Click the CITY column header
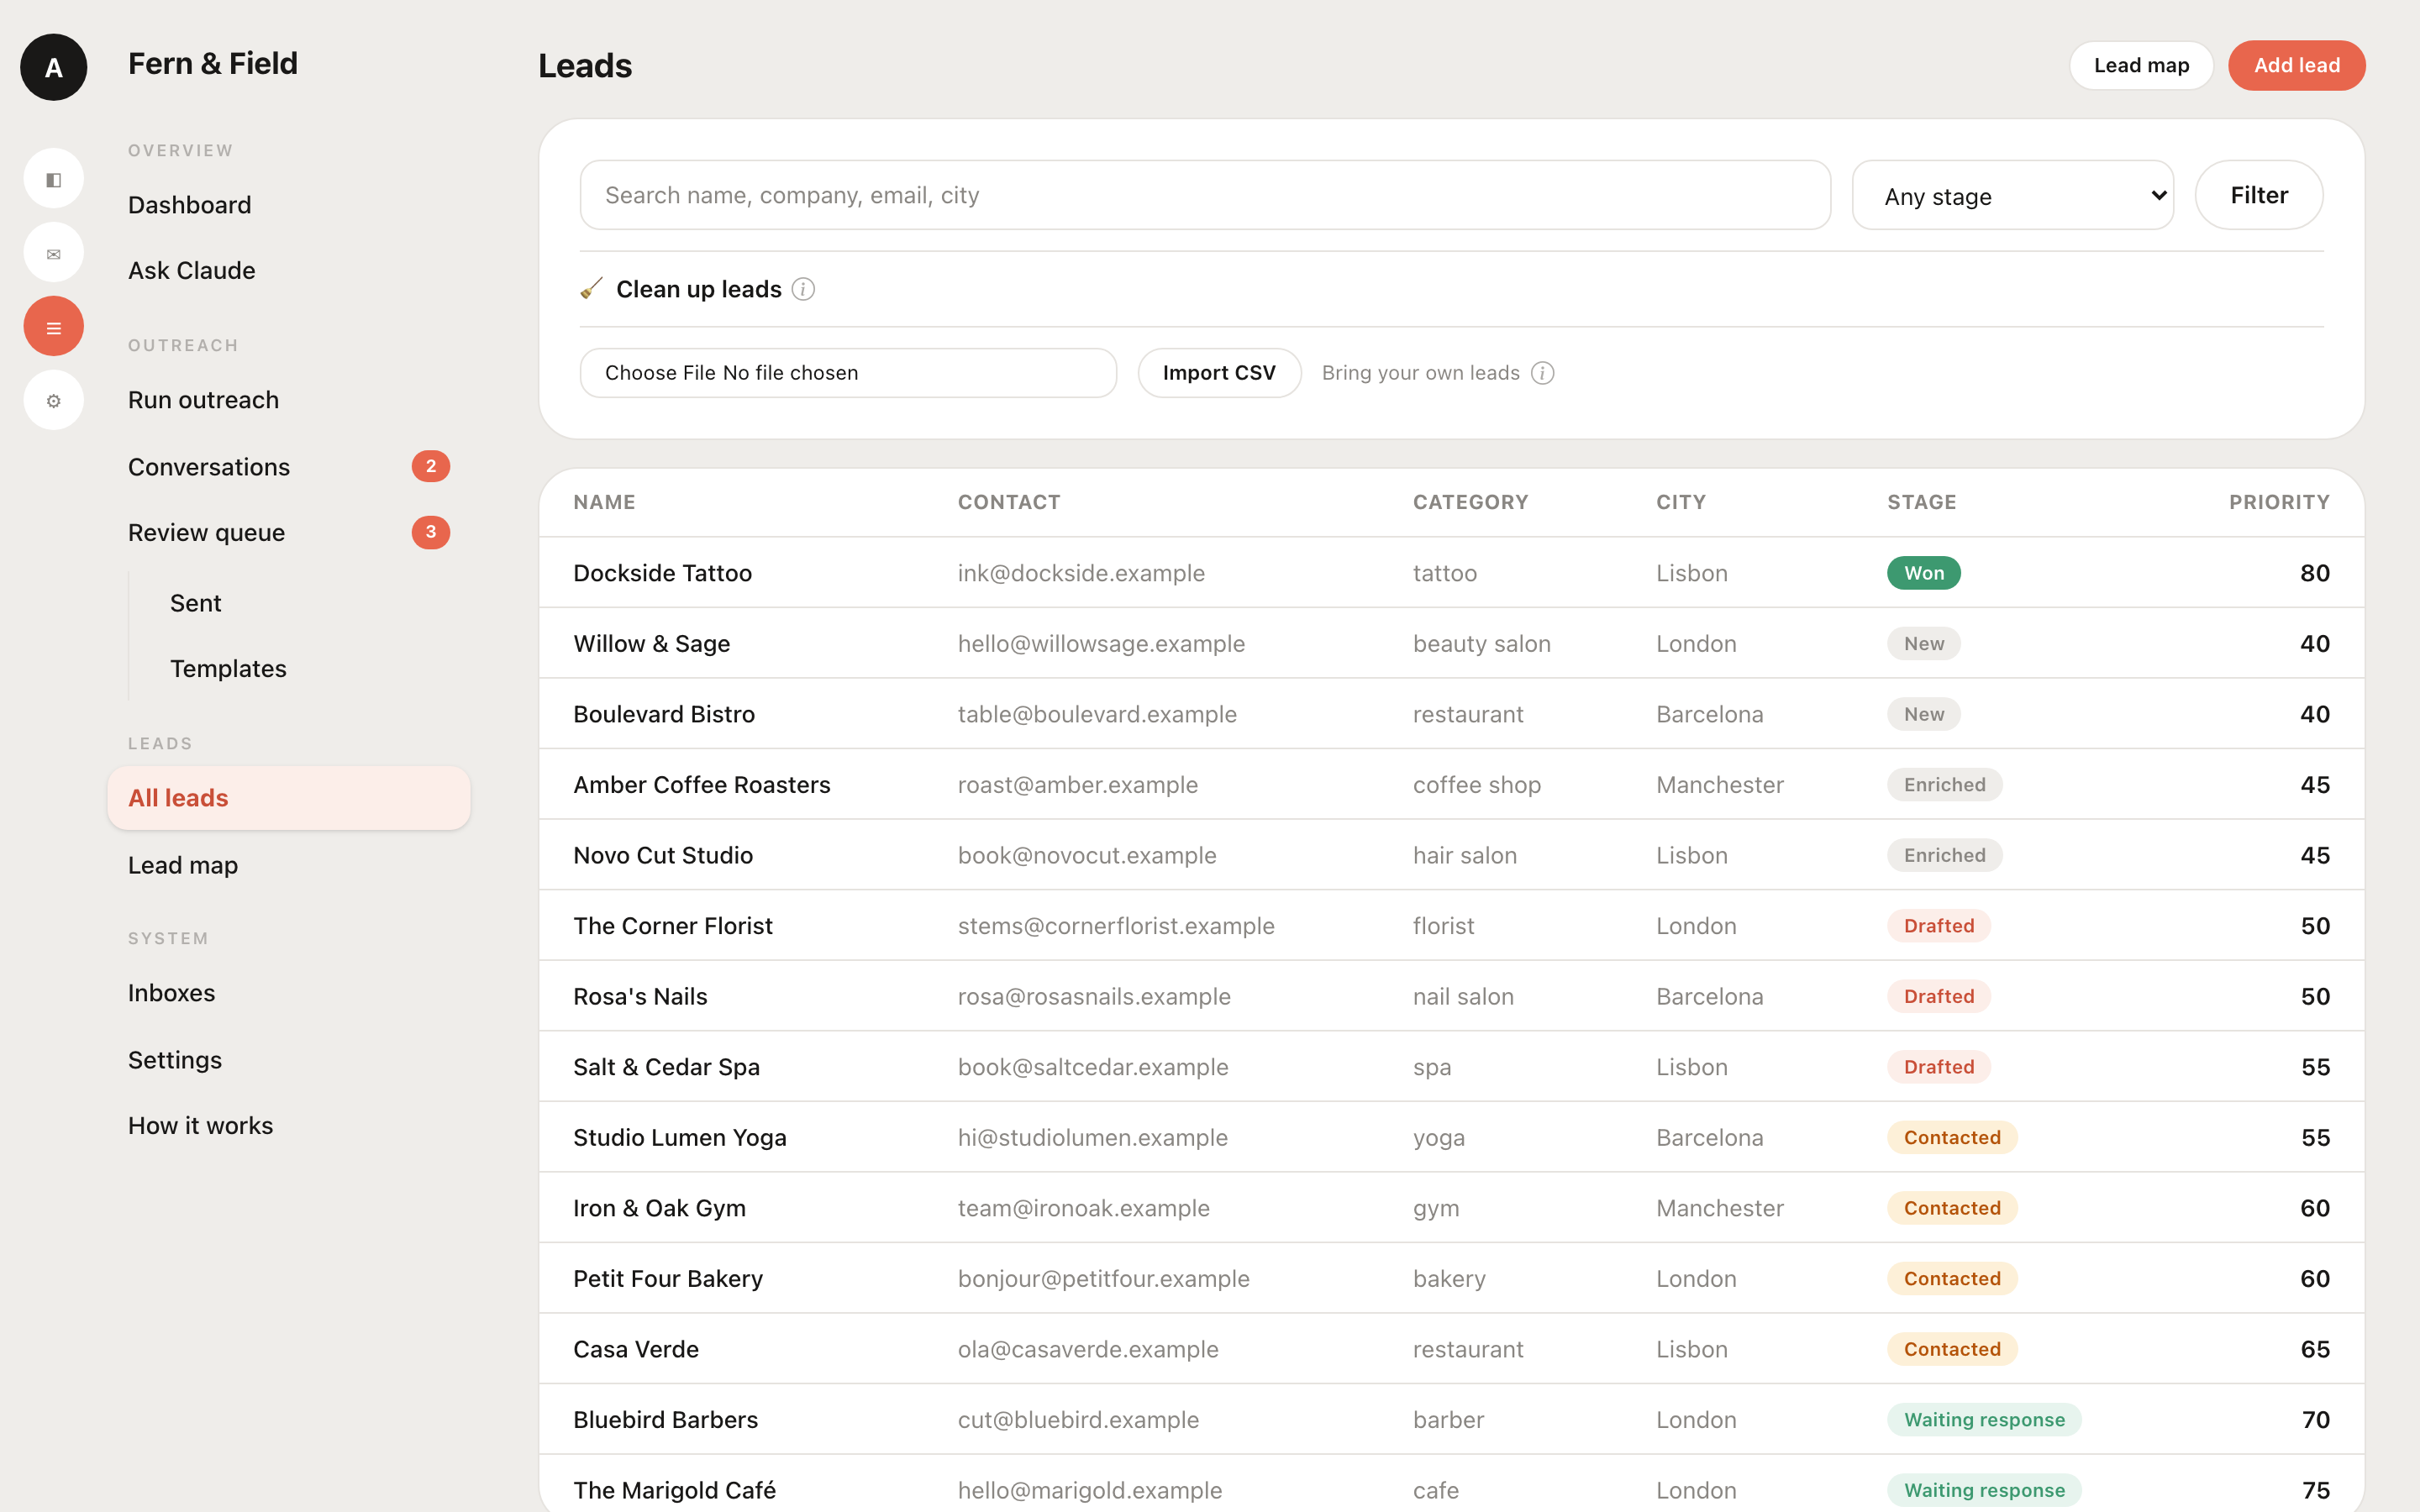 [x=1681, y=502]
